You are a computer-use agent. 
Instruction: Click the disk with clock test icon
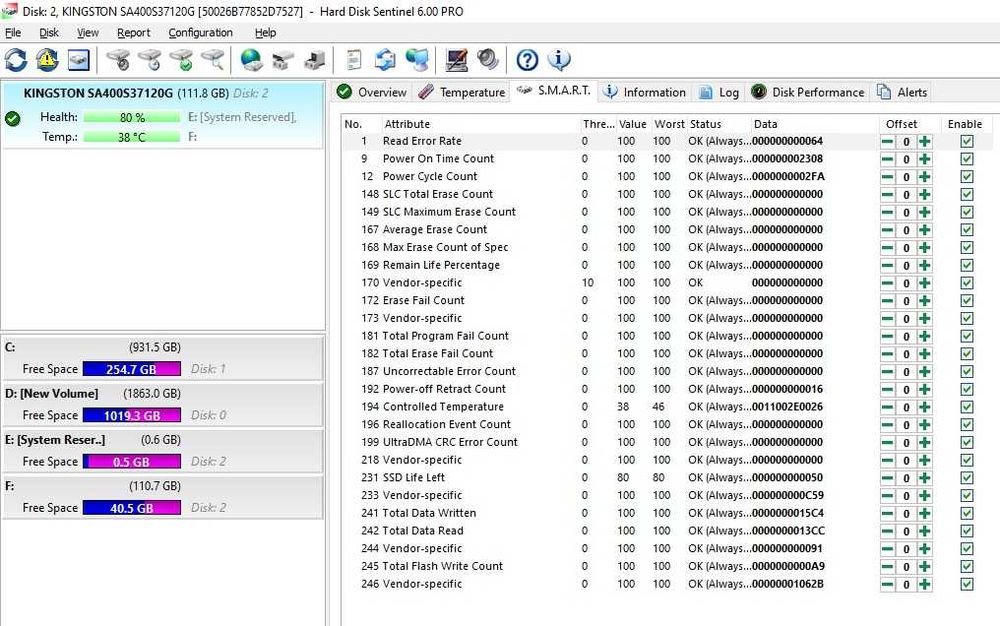[150, 61]
